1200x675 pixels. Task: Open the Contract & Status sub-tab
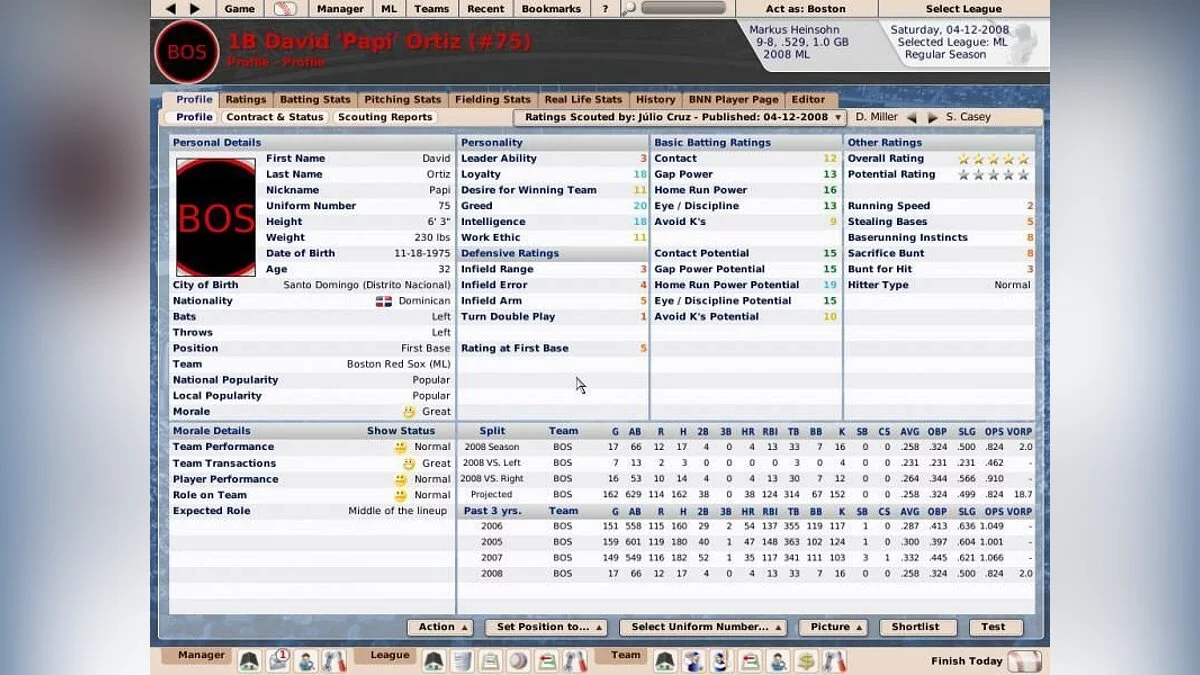(275, 117)
